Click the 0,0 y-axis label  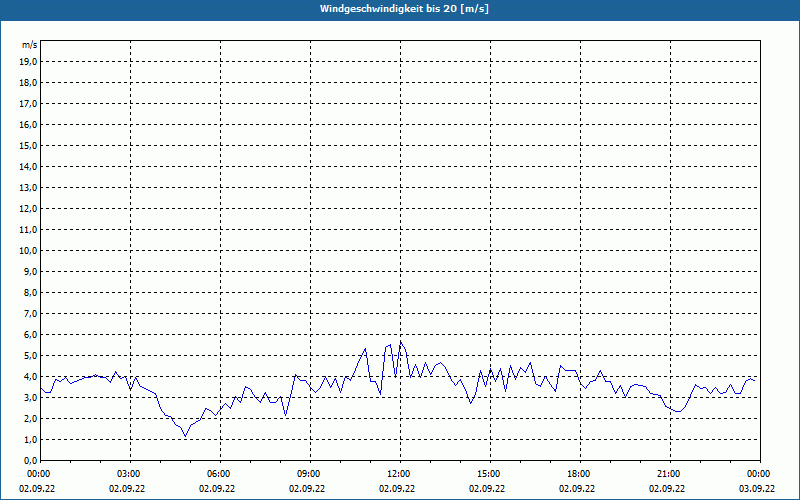click(x=31, y=461)
